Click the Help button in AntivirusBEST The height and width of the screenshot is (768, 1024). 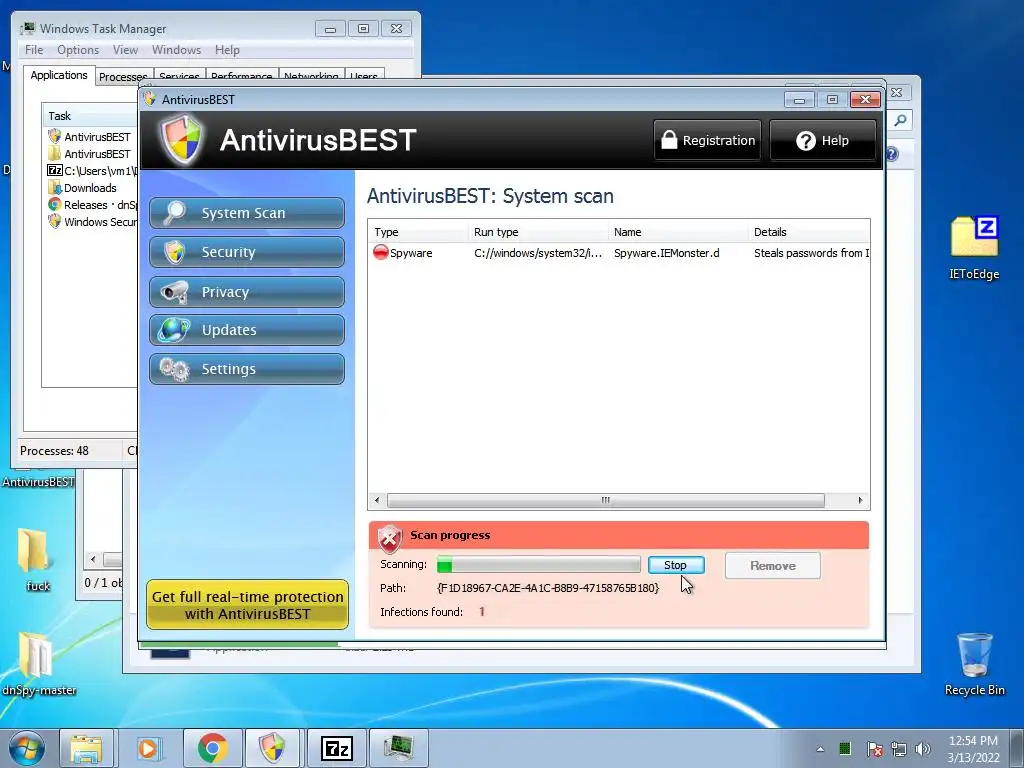[x=822, y=140]
